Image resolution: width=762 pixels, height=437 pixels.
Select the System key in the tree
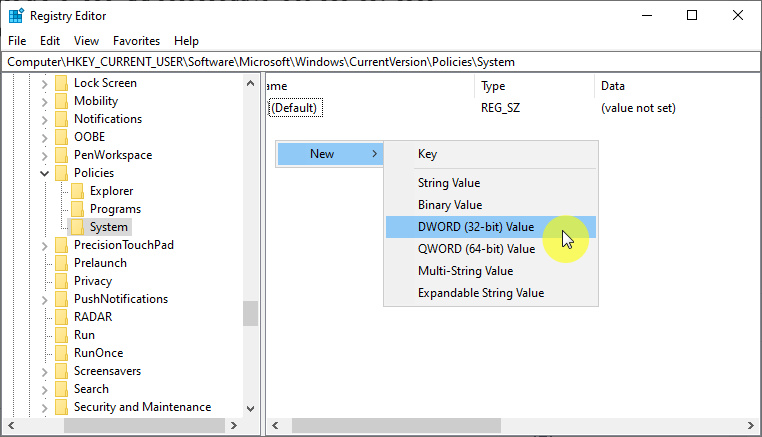108,227
